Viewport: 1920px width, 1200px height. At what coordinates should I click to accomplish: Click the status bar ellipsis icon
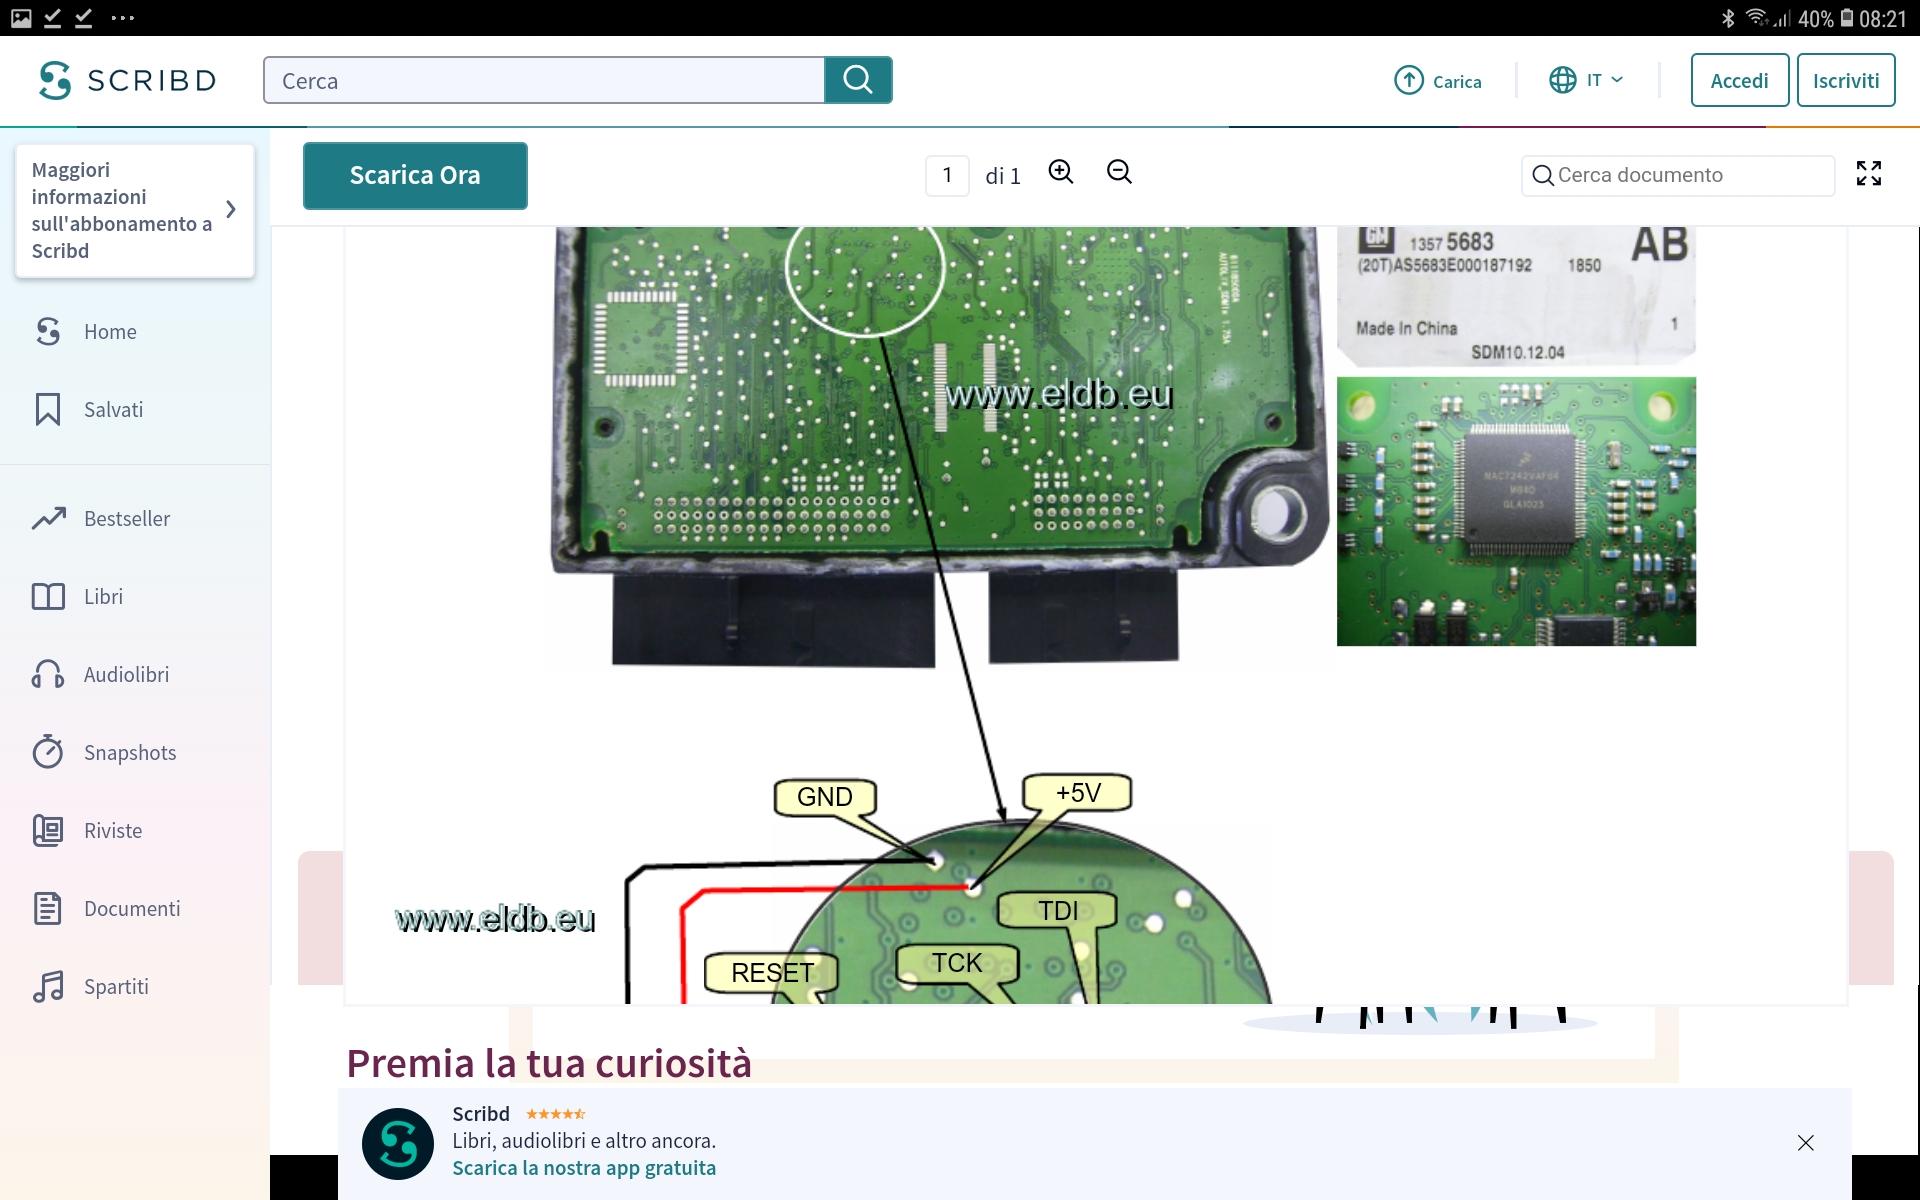pos(122,18)
